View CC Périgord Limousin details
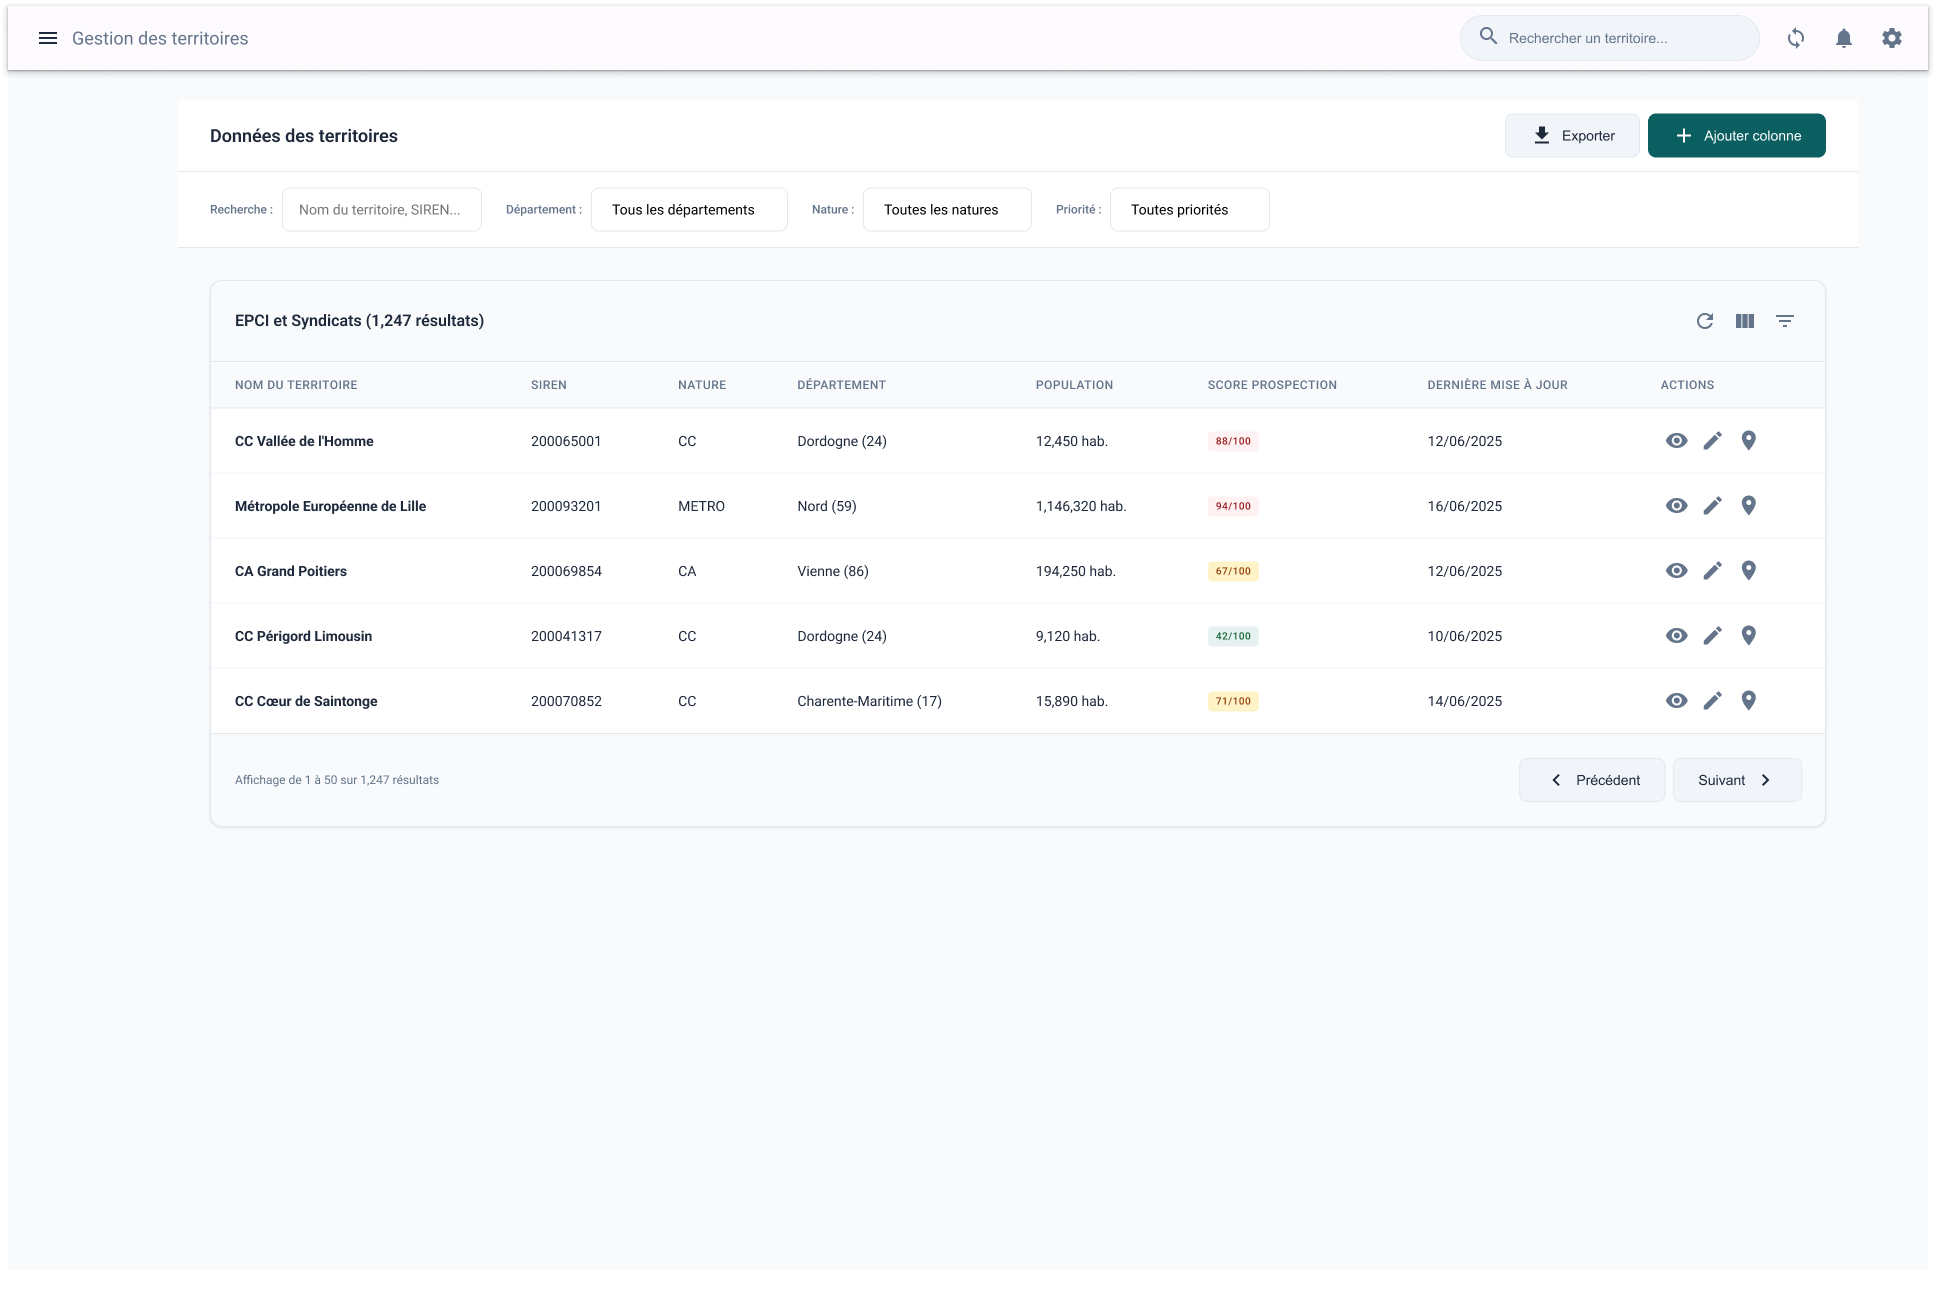Screen dimensions: 1936x1300 click(1677, 636)
